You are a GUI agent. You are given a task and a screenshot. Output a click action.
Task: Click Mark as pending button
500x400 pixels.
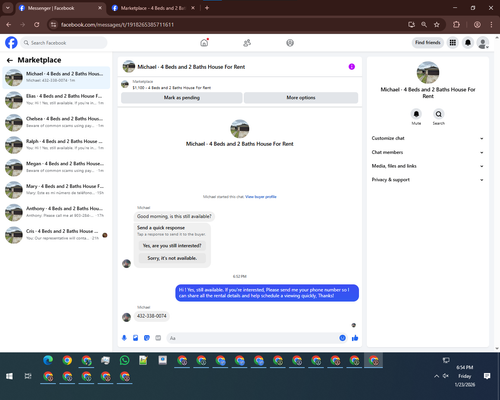pyautogui.click(x=182, y=98)
